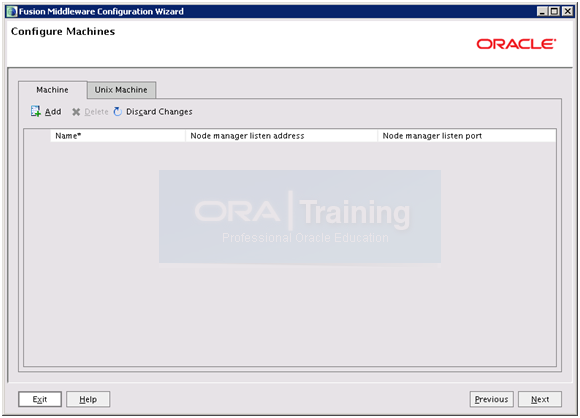Click the Delete label in the toolbar
580x418 pixels.
tap(96, 112)
